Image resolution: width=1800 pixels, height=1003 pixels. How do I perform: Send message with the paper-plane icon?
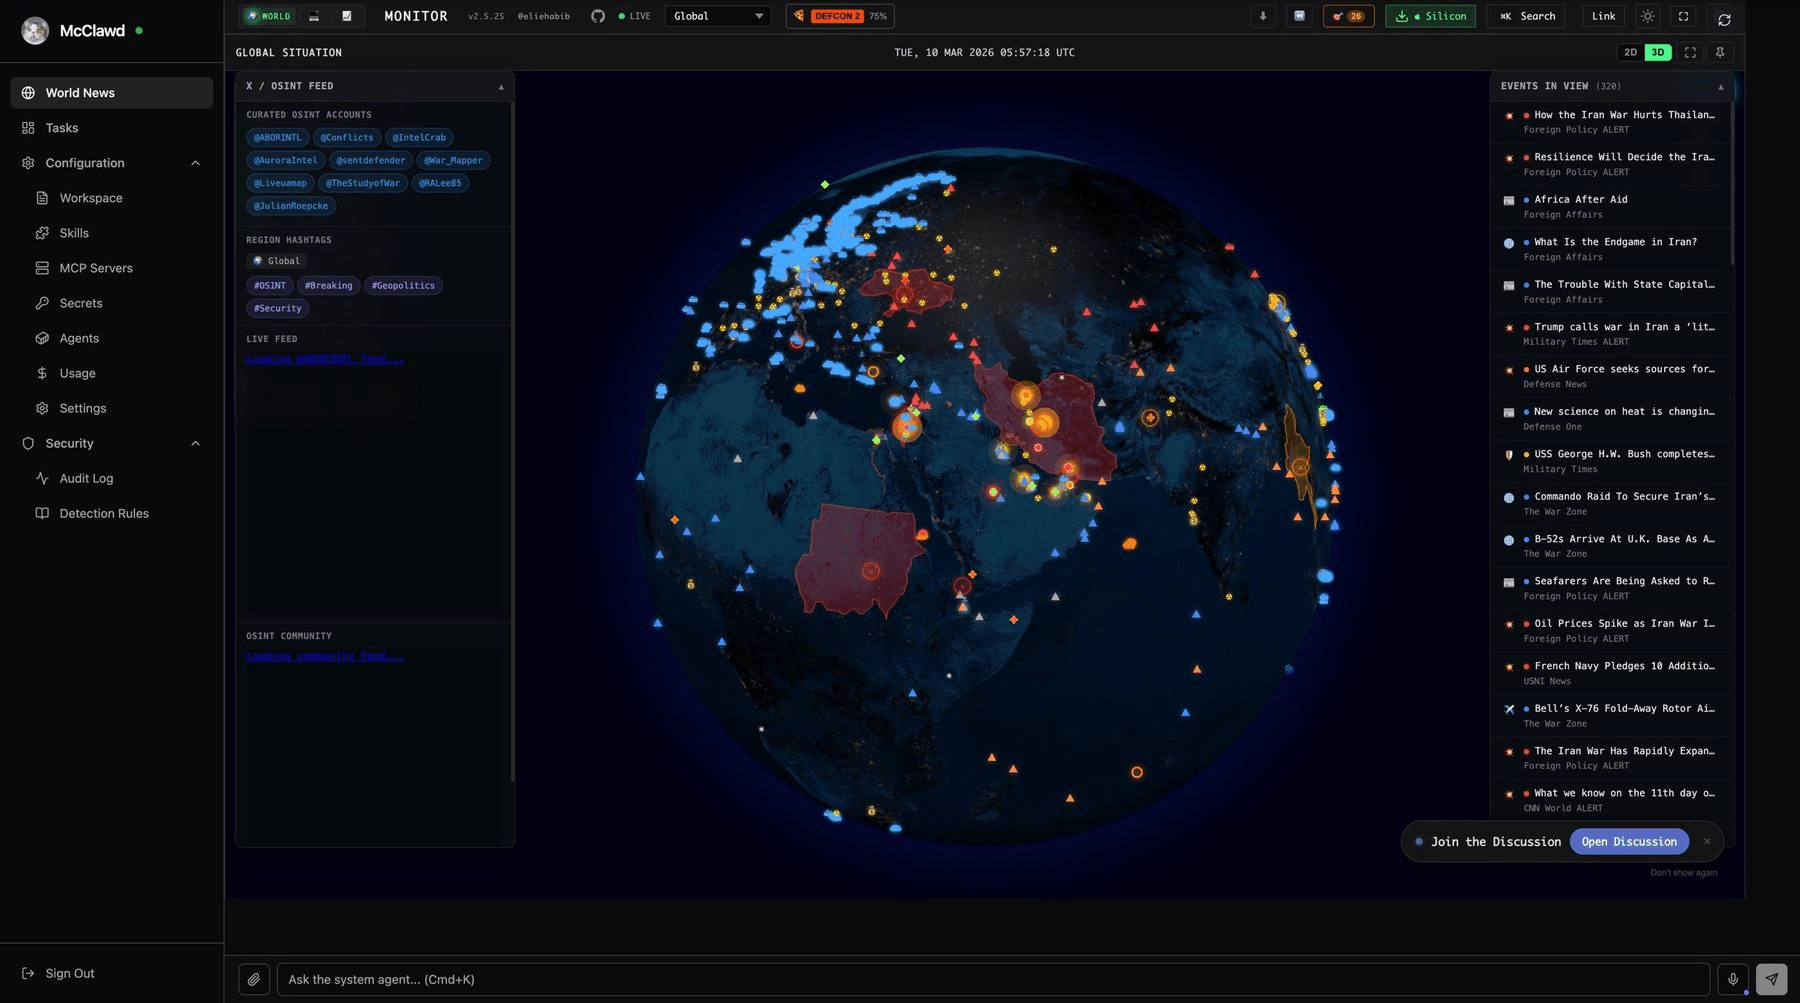point(1771,979)
